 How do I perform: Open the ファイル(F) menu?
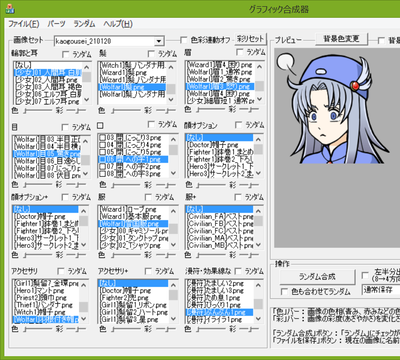pos(24,24)
